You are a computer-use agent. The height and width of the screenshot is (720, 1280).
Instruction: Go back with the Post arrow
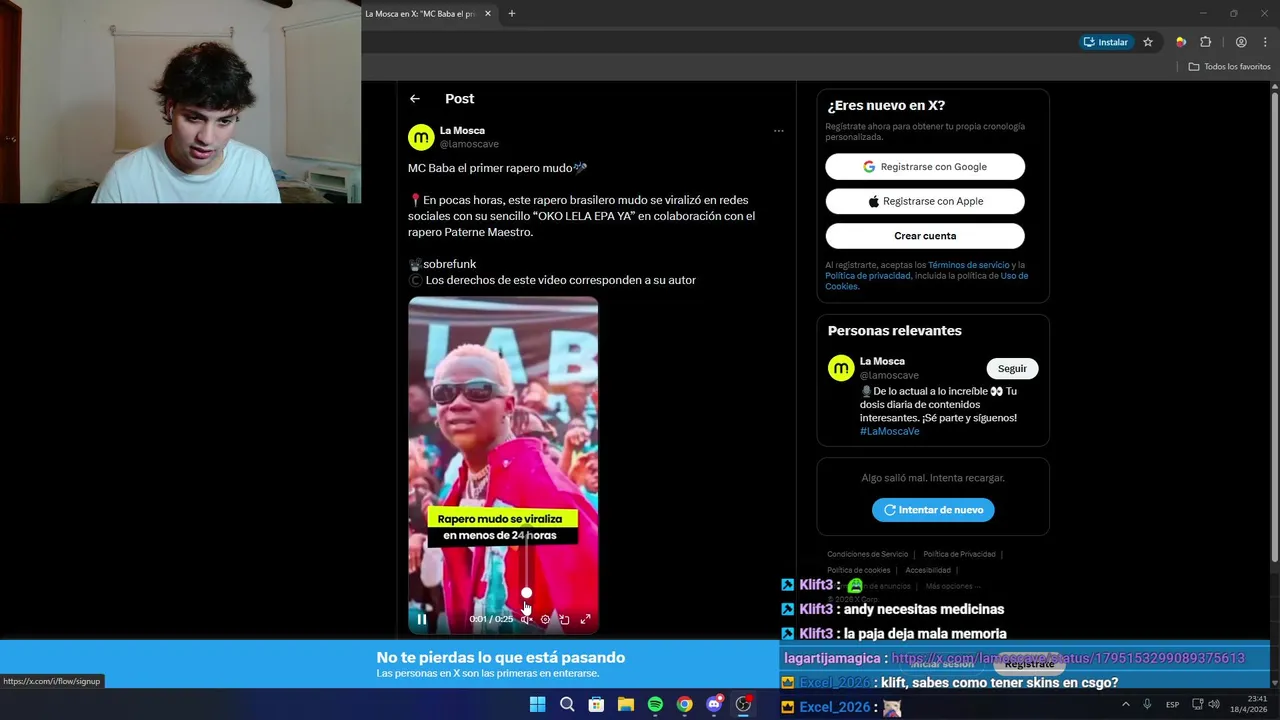(x=415, y=99)
